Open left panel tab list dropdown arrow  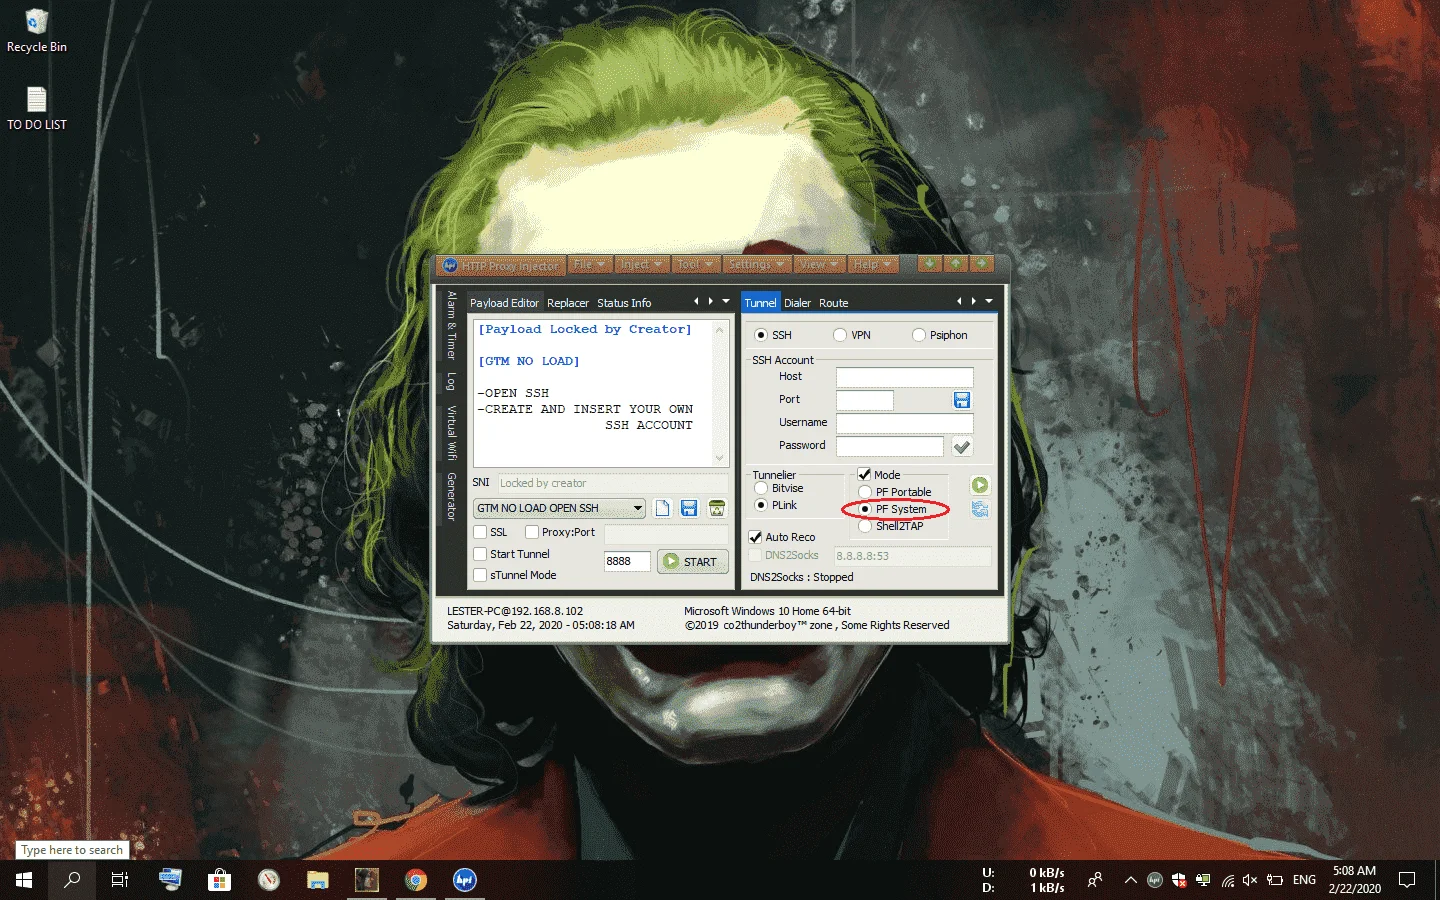tap(726, 301)
